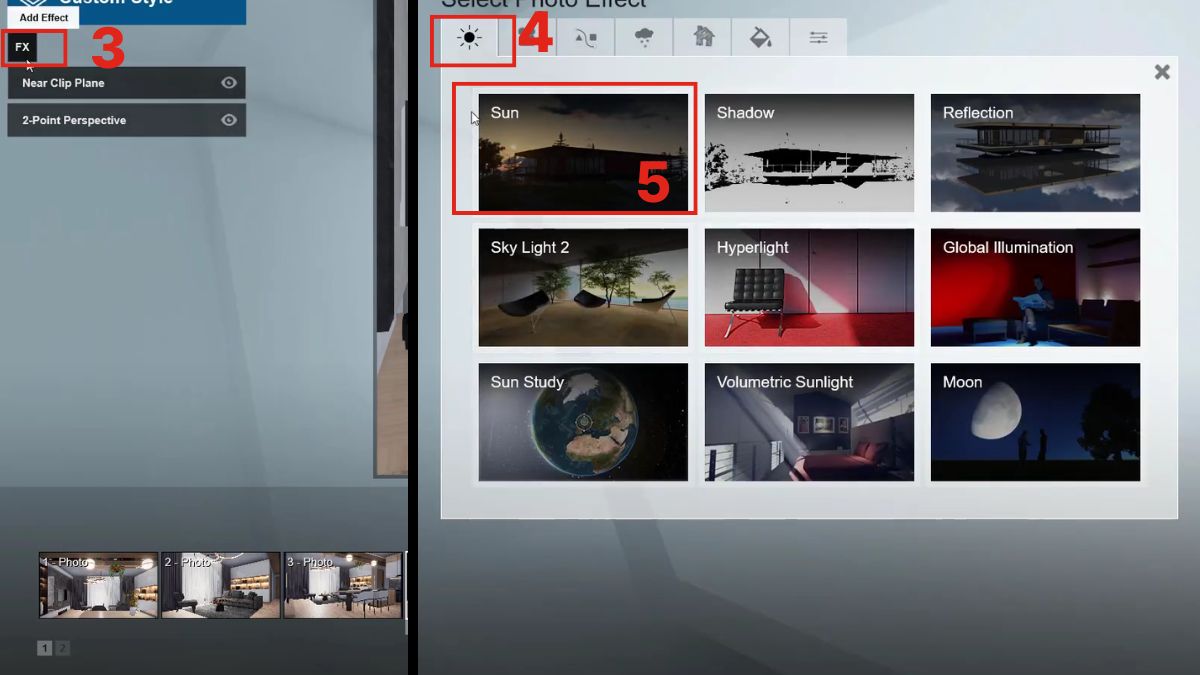The width and height of the screenshot is (1200, 675).
Task: Toggle visibility of Near Clip Plane effect
Action: 229,83
